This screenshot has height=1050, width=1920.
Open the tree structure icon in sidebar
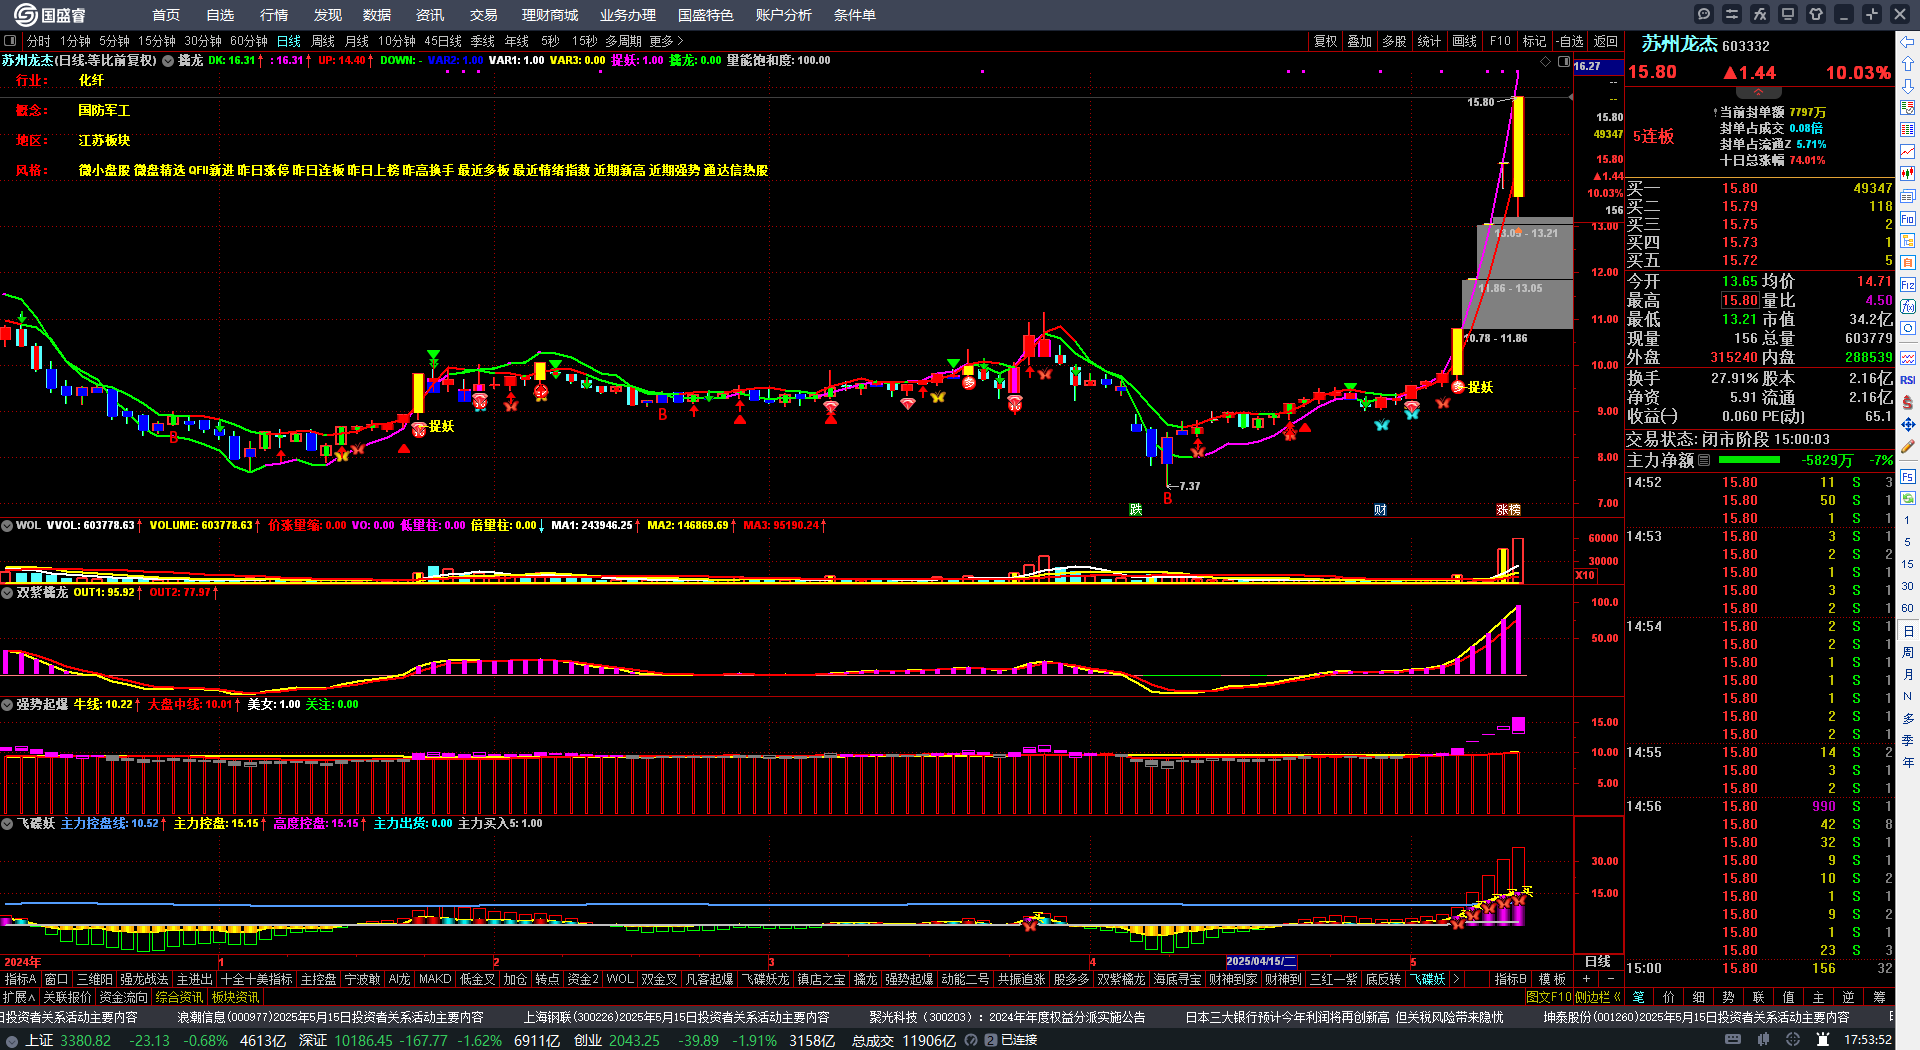(1908, 240)
